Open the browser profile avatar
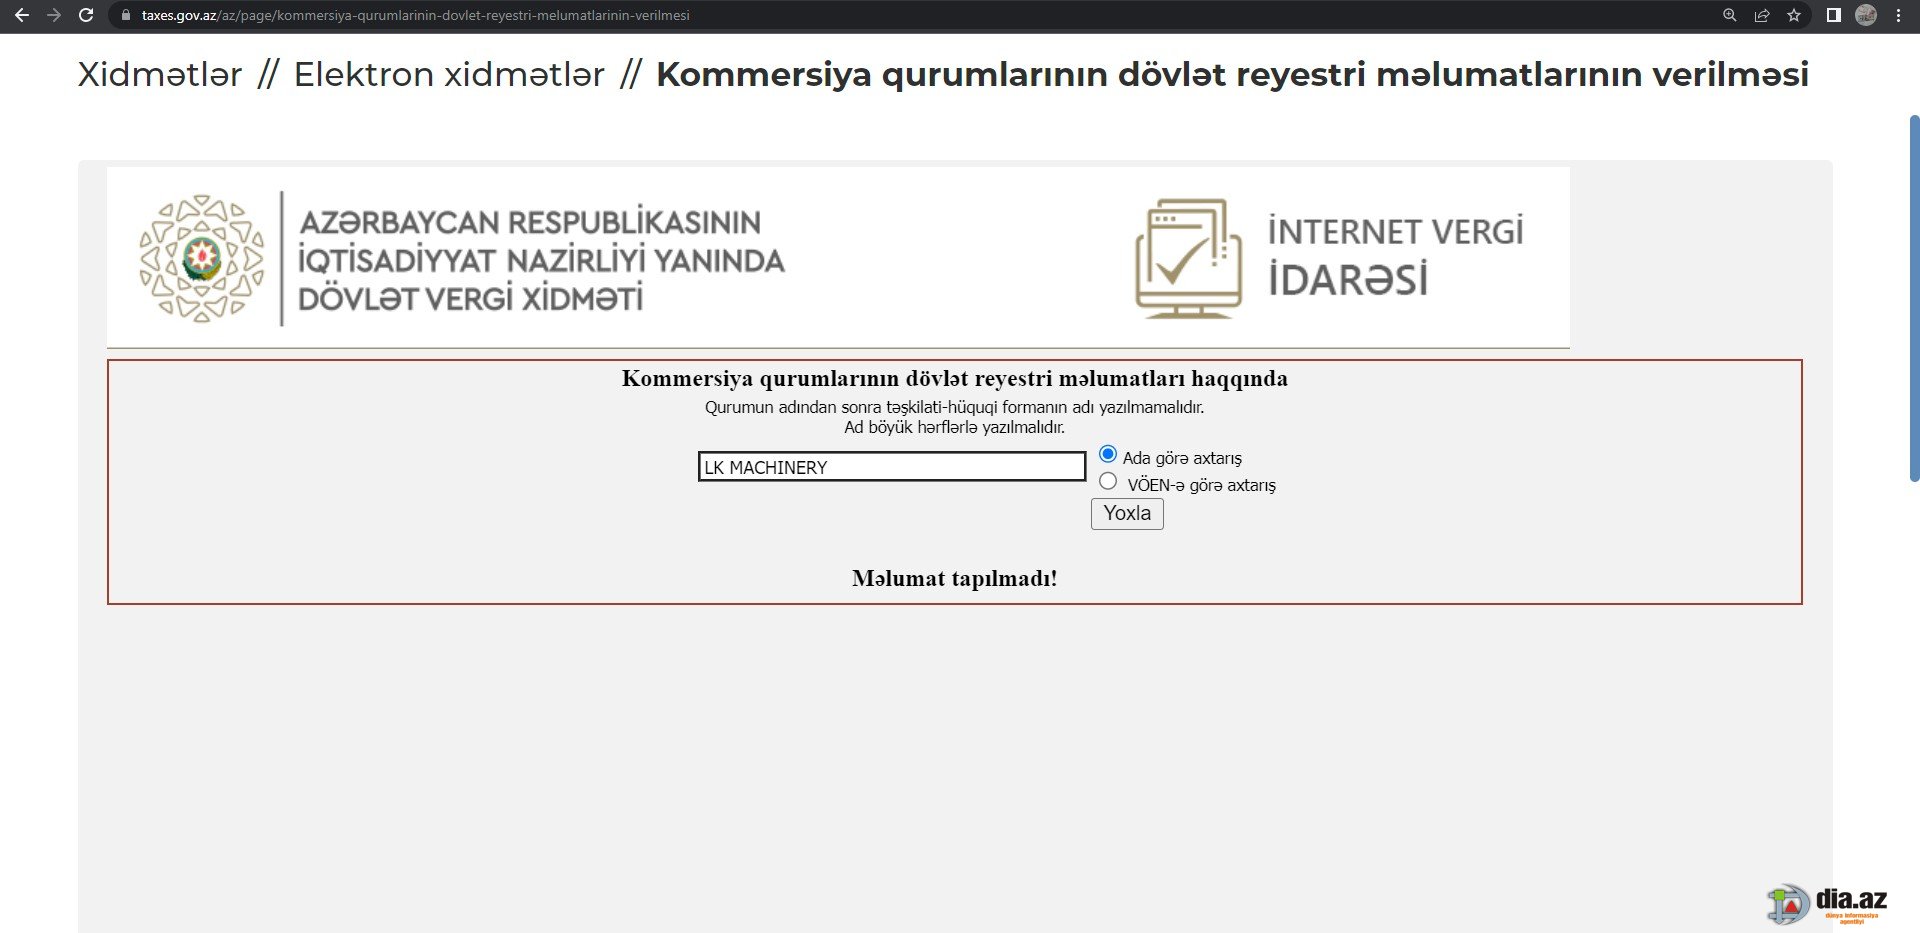 pyautogui.click(x=1866, y=15)
